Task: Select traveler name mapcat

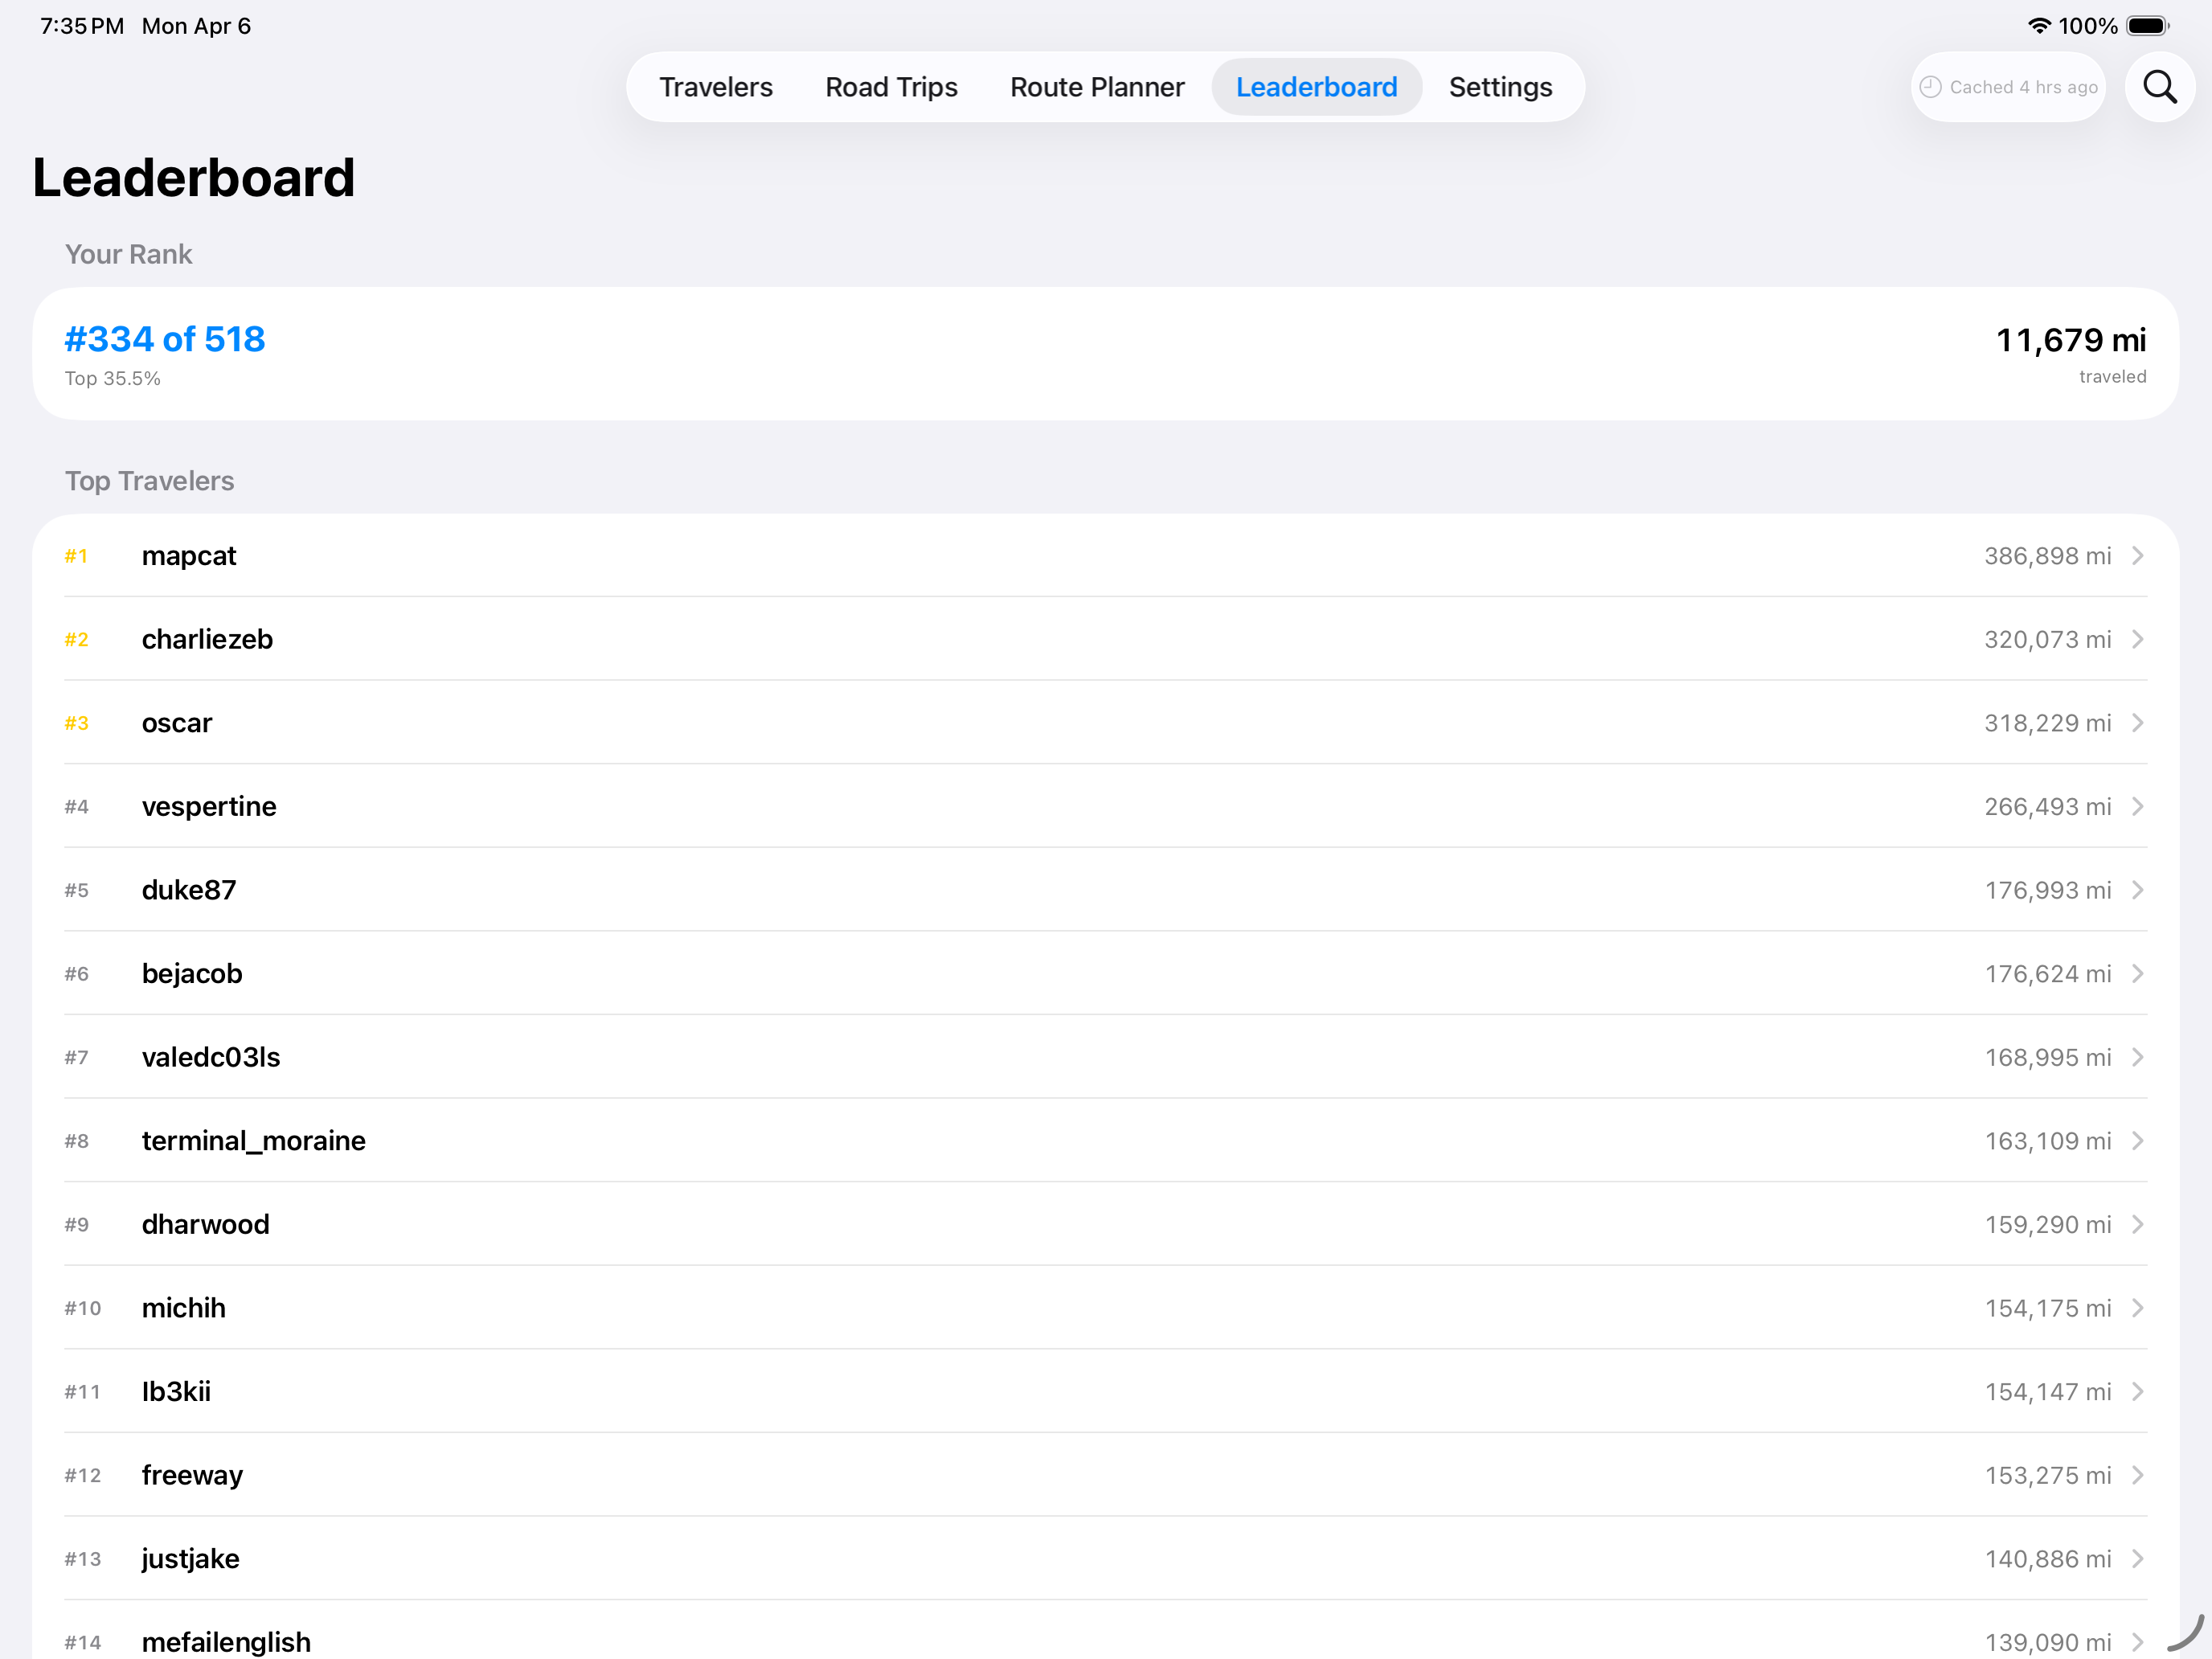Action: tap(189, 557)
